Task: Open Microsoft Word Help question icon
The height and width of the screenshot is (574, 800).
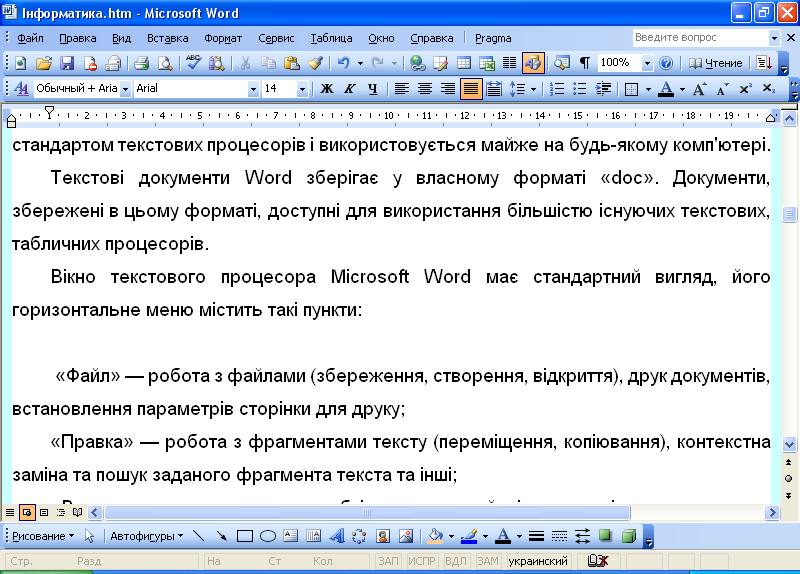Action: [666, 63]
